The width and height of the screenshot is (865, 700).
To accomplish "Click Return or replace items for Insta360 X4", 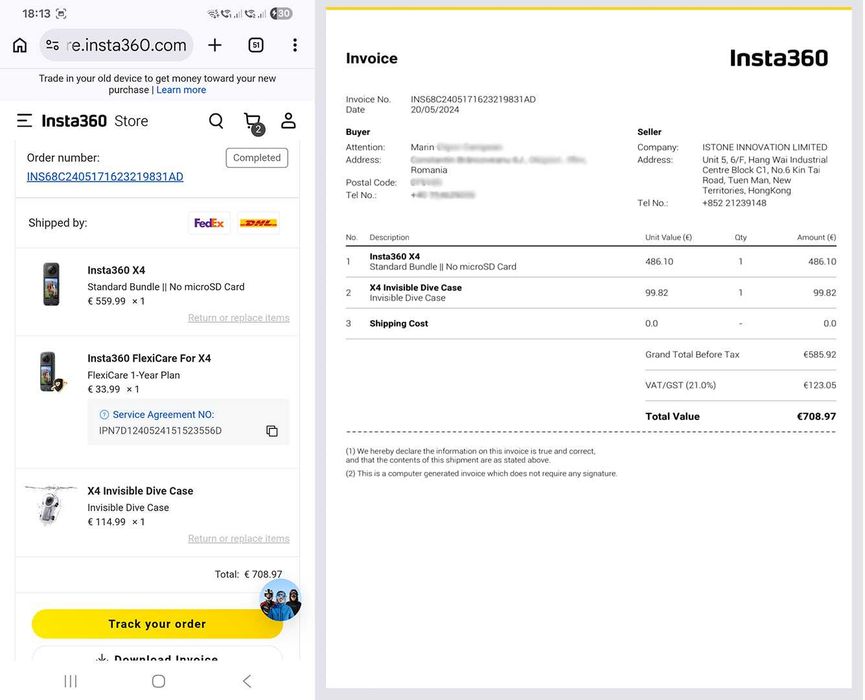I will (238, 318).
